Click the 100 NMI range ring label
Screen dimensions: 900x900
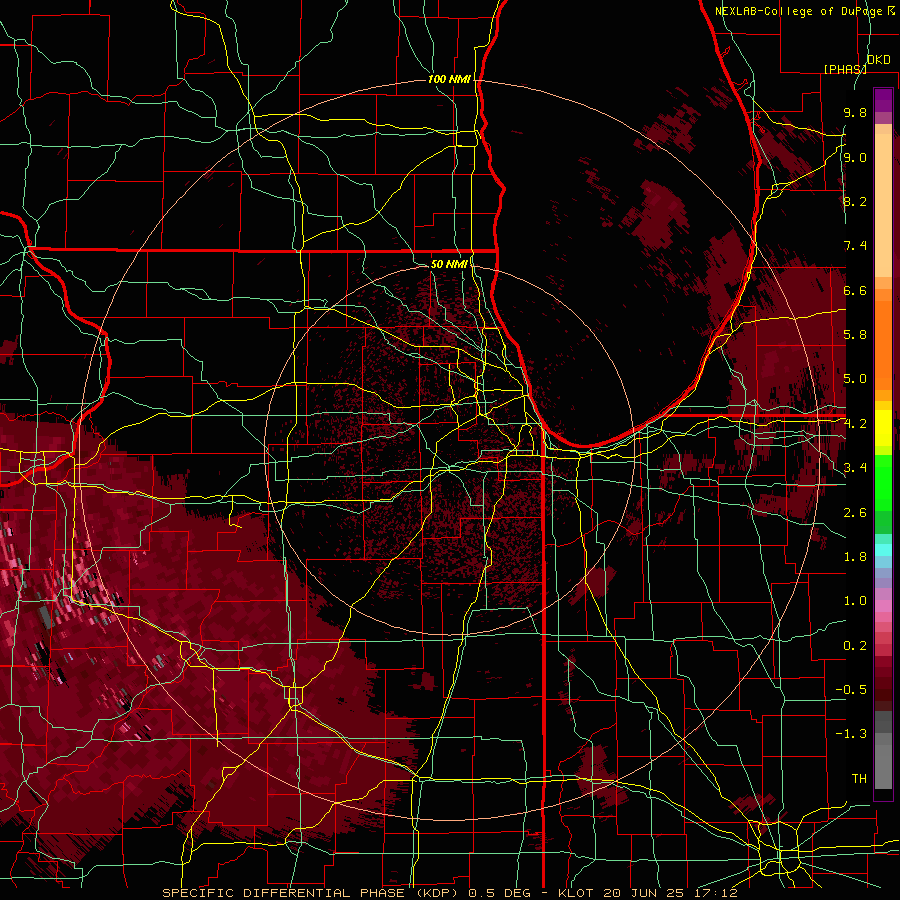[449, 79]
